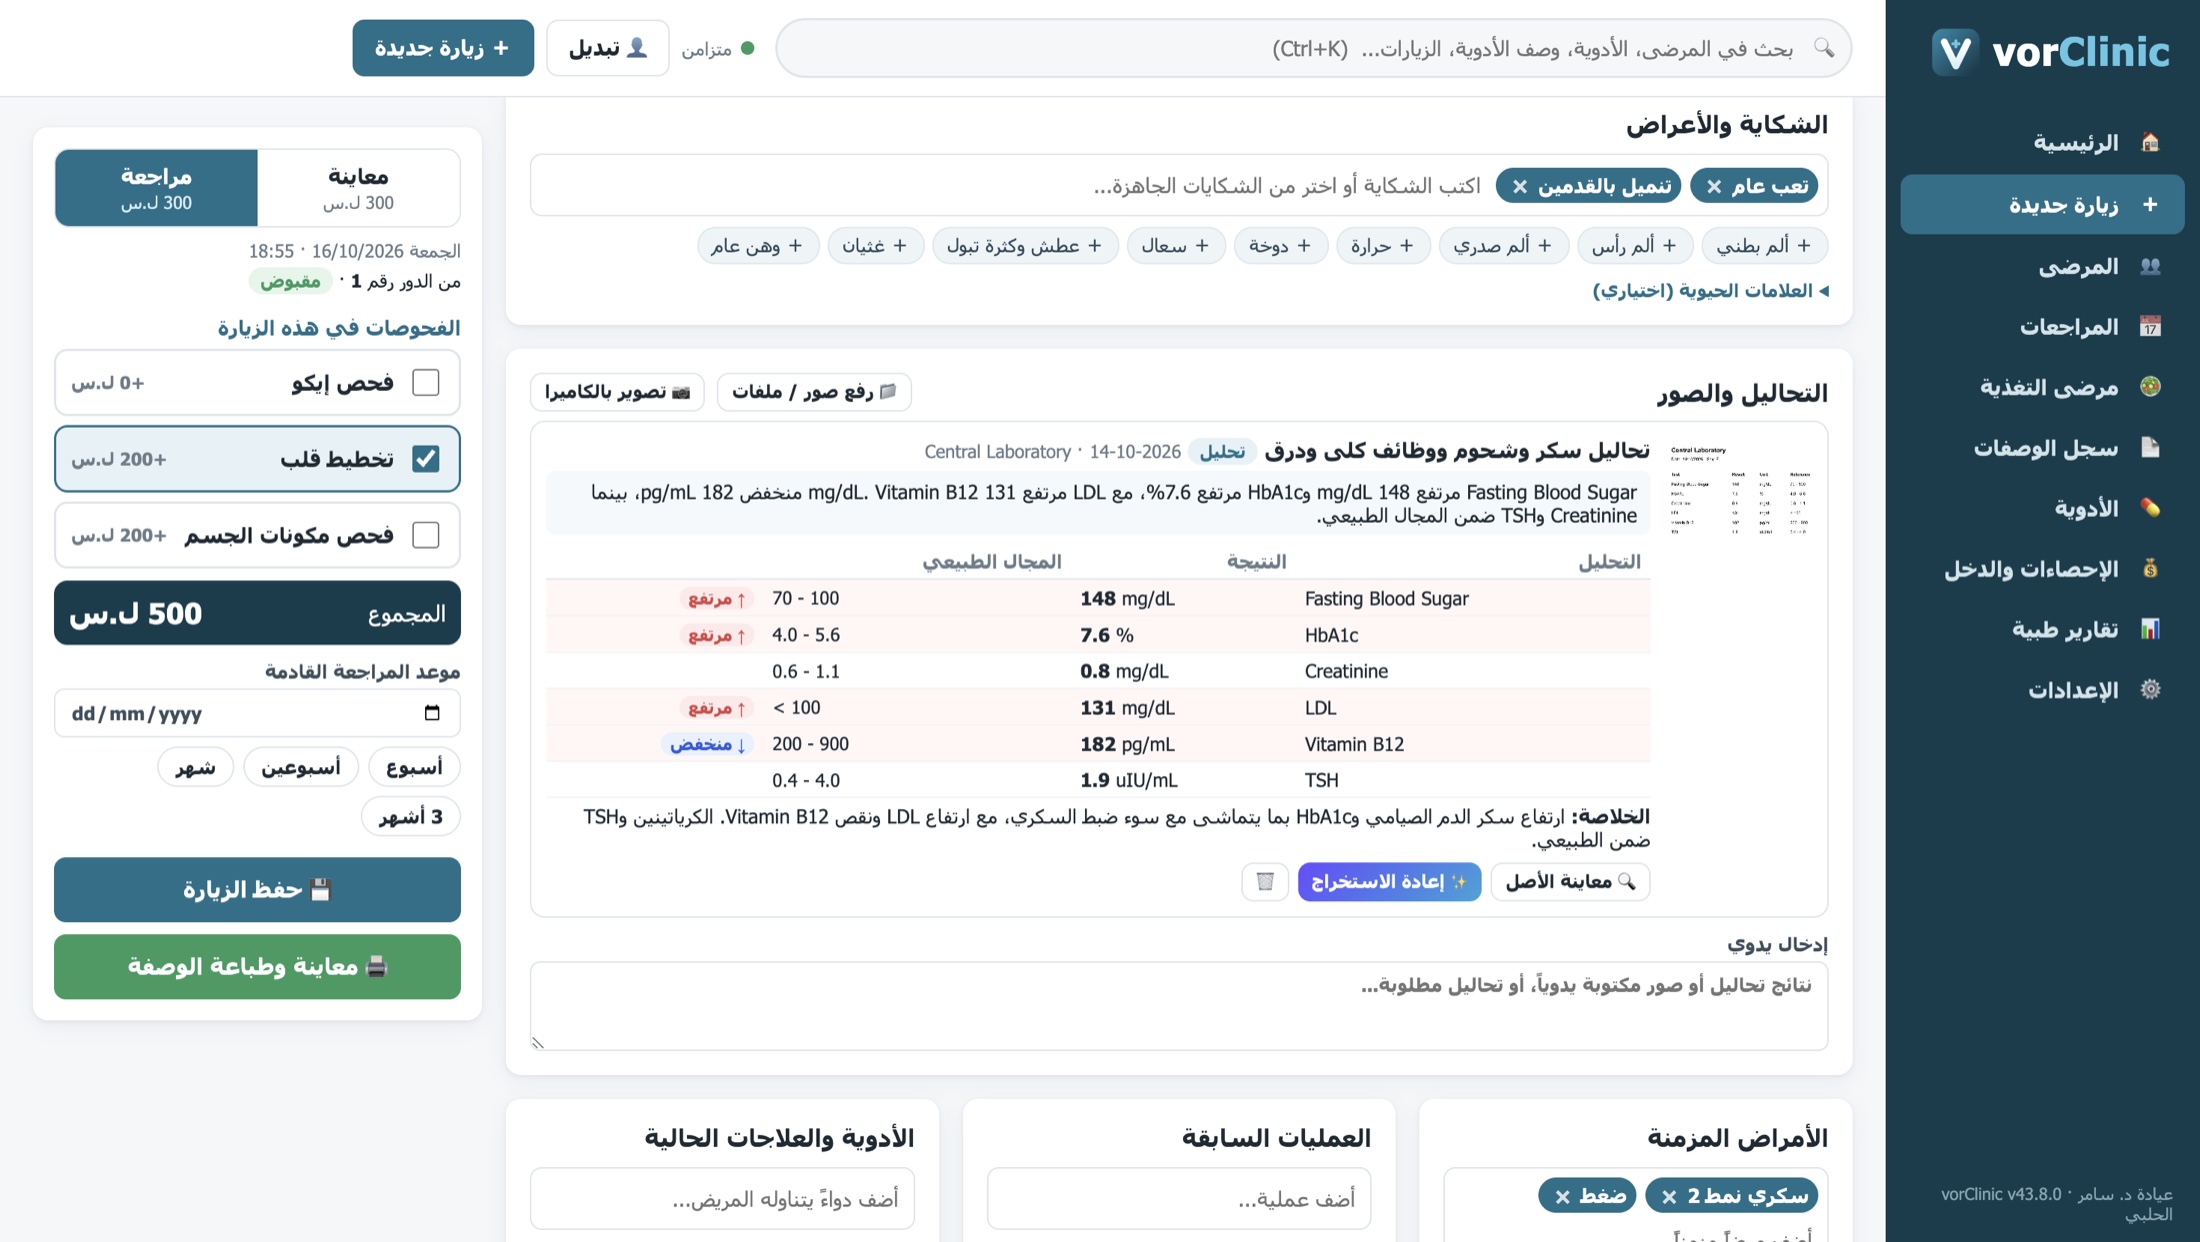The width and height of the screenshot is (2200, 1242).
Task: Enable فحص مكونات الجسم checkbox
Action: click(426, 535)
